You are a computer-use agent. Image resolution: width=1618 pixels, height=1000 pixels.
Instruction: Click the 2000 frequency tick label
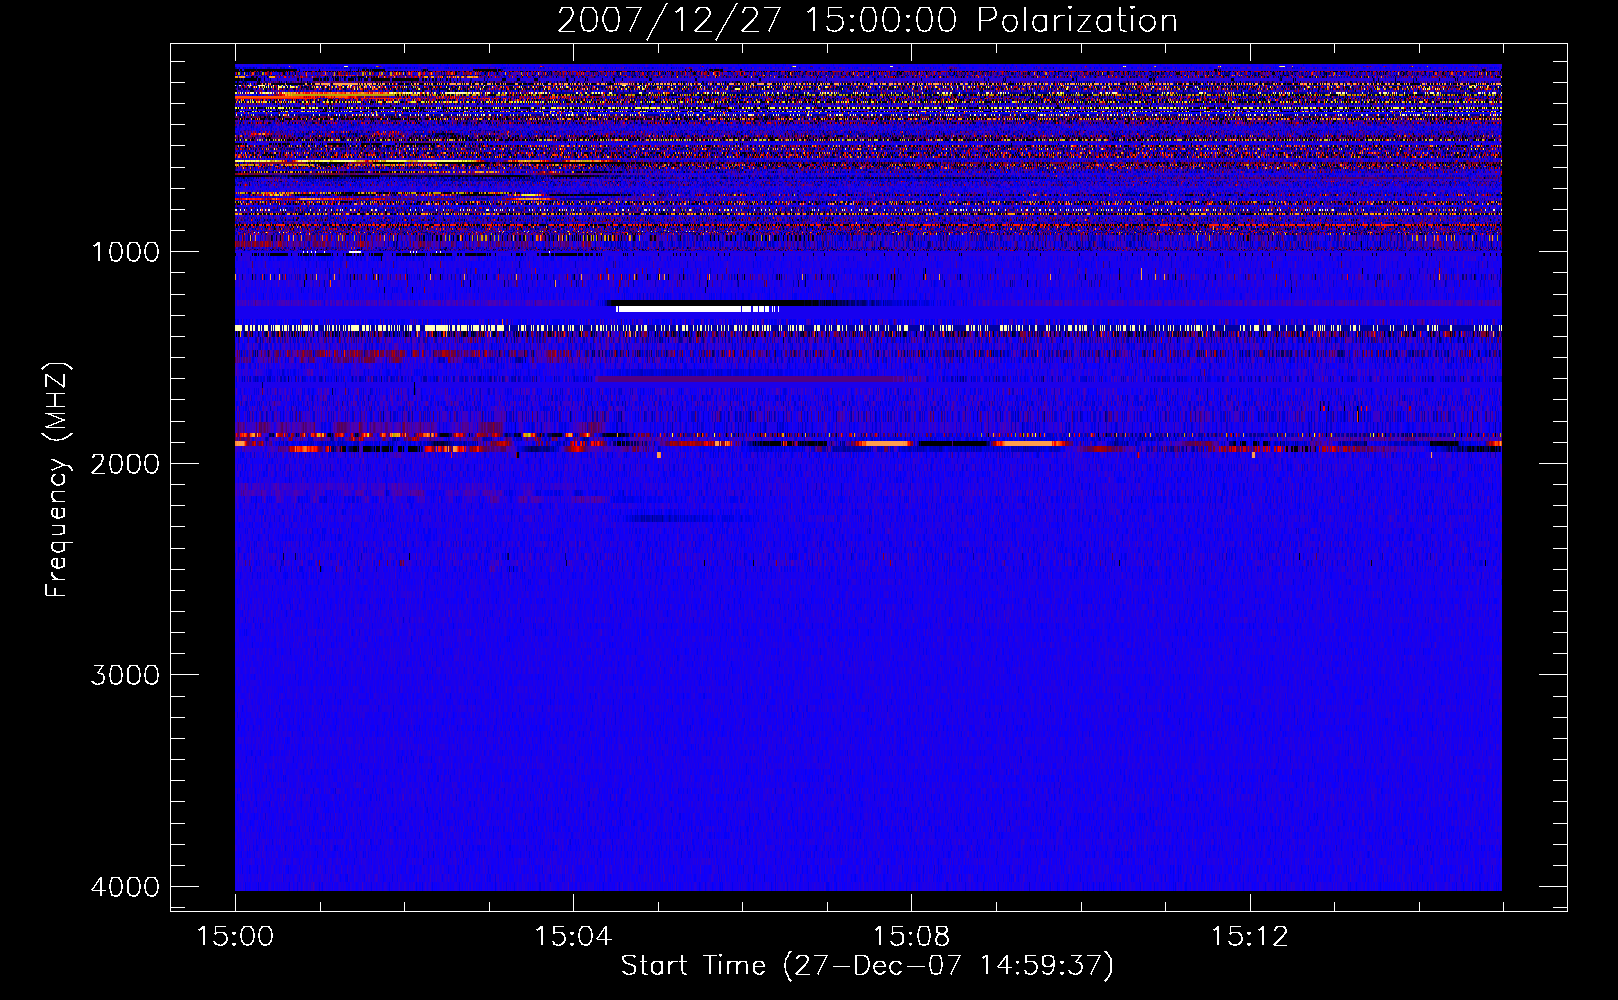click(125, 463)
